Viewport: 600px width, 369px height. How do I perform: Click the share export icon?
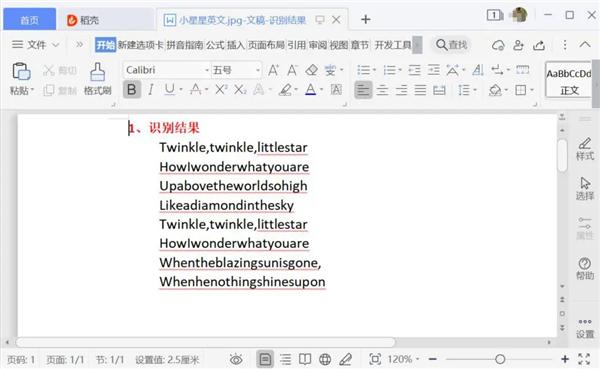pyautogui.click(x=539, y=45)
